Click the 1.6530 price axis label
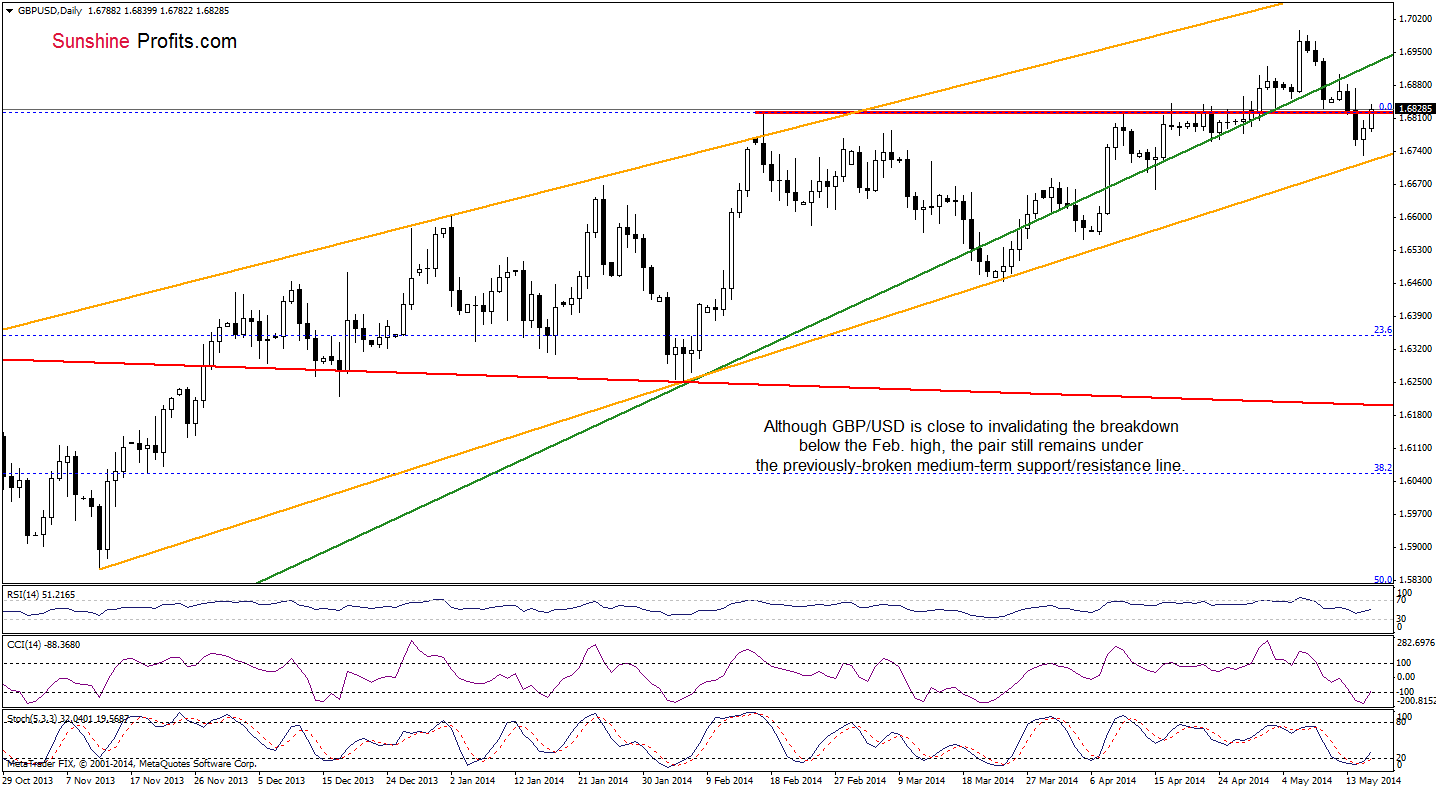This screenshot has height=789, width=1436. pyautogui.click(x=1416, y=250)
